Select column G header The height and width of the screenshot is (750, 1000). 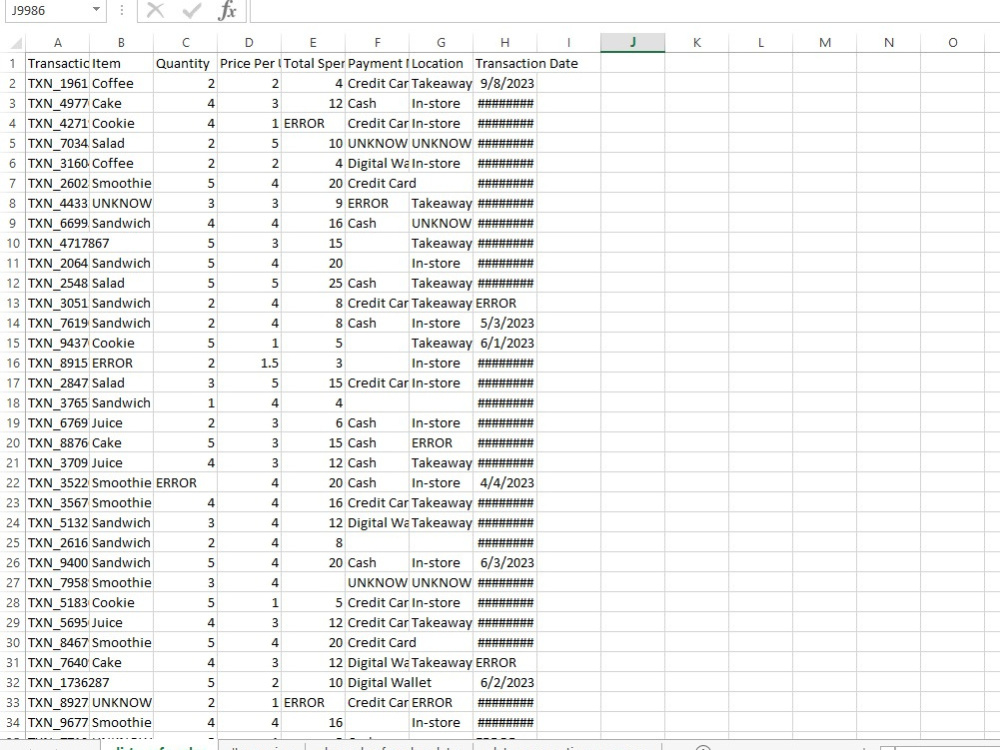coord(441,43)
